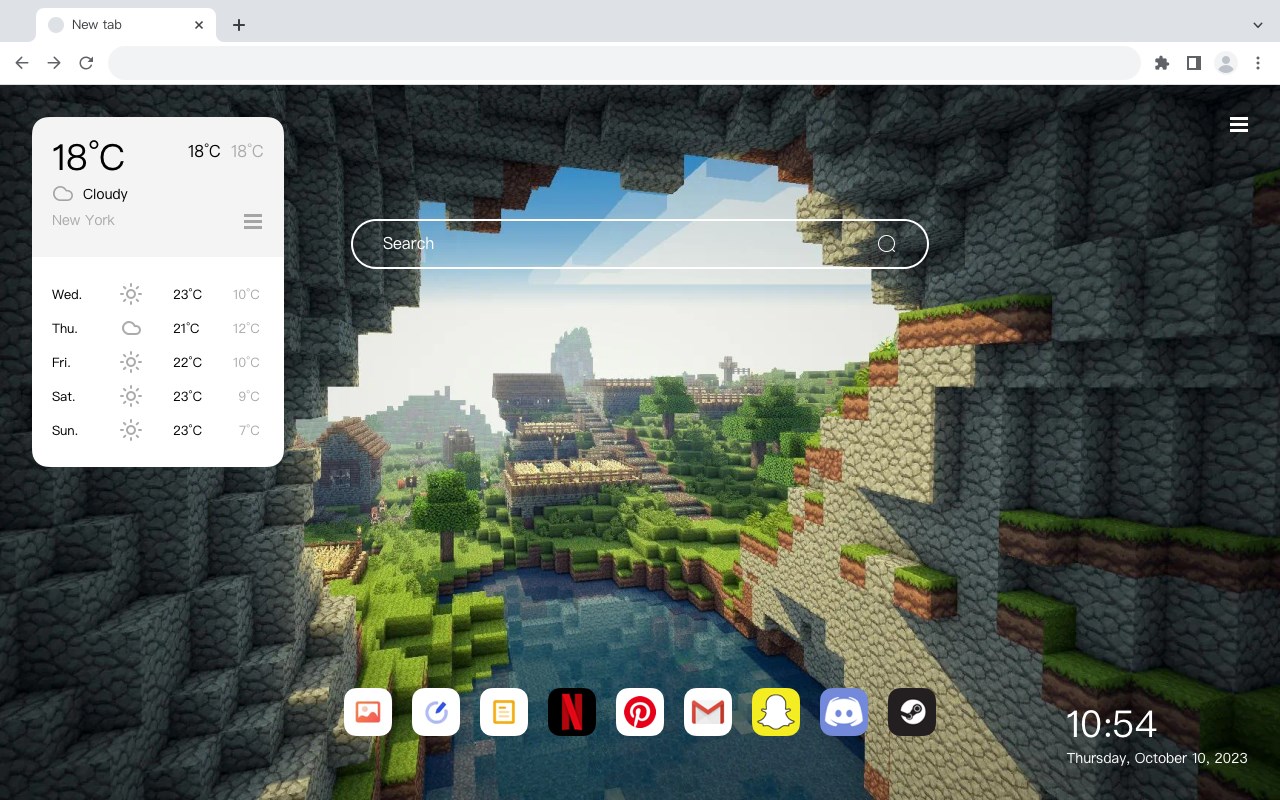
Task: Open the browser Extensions puzzle icon
Action: [x=1161, y=63]
